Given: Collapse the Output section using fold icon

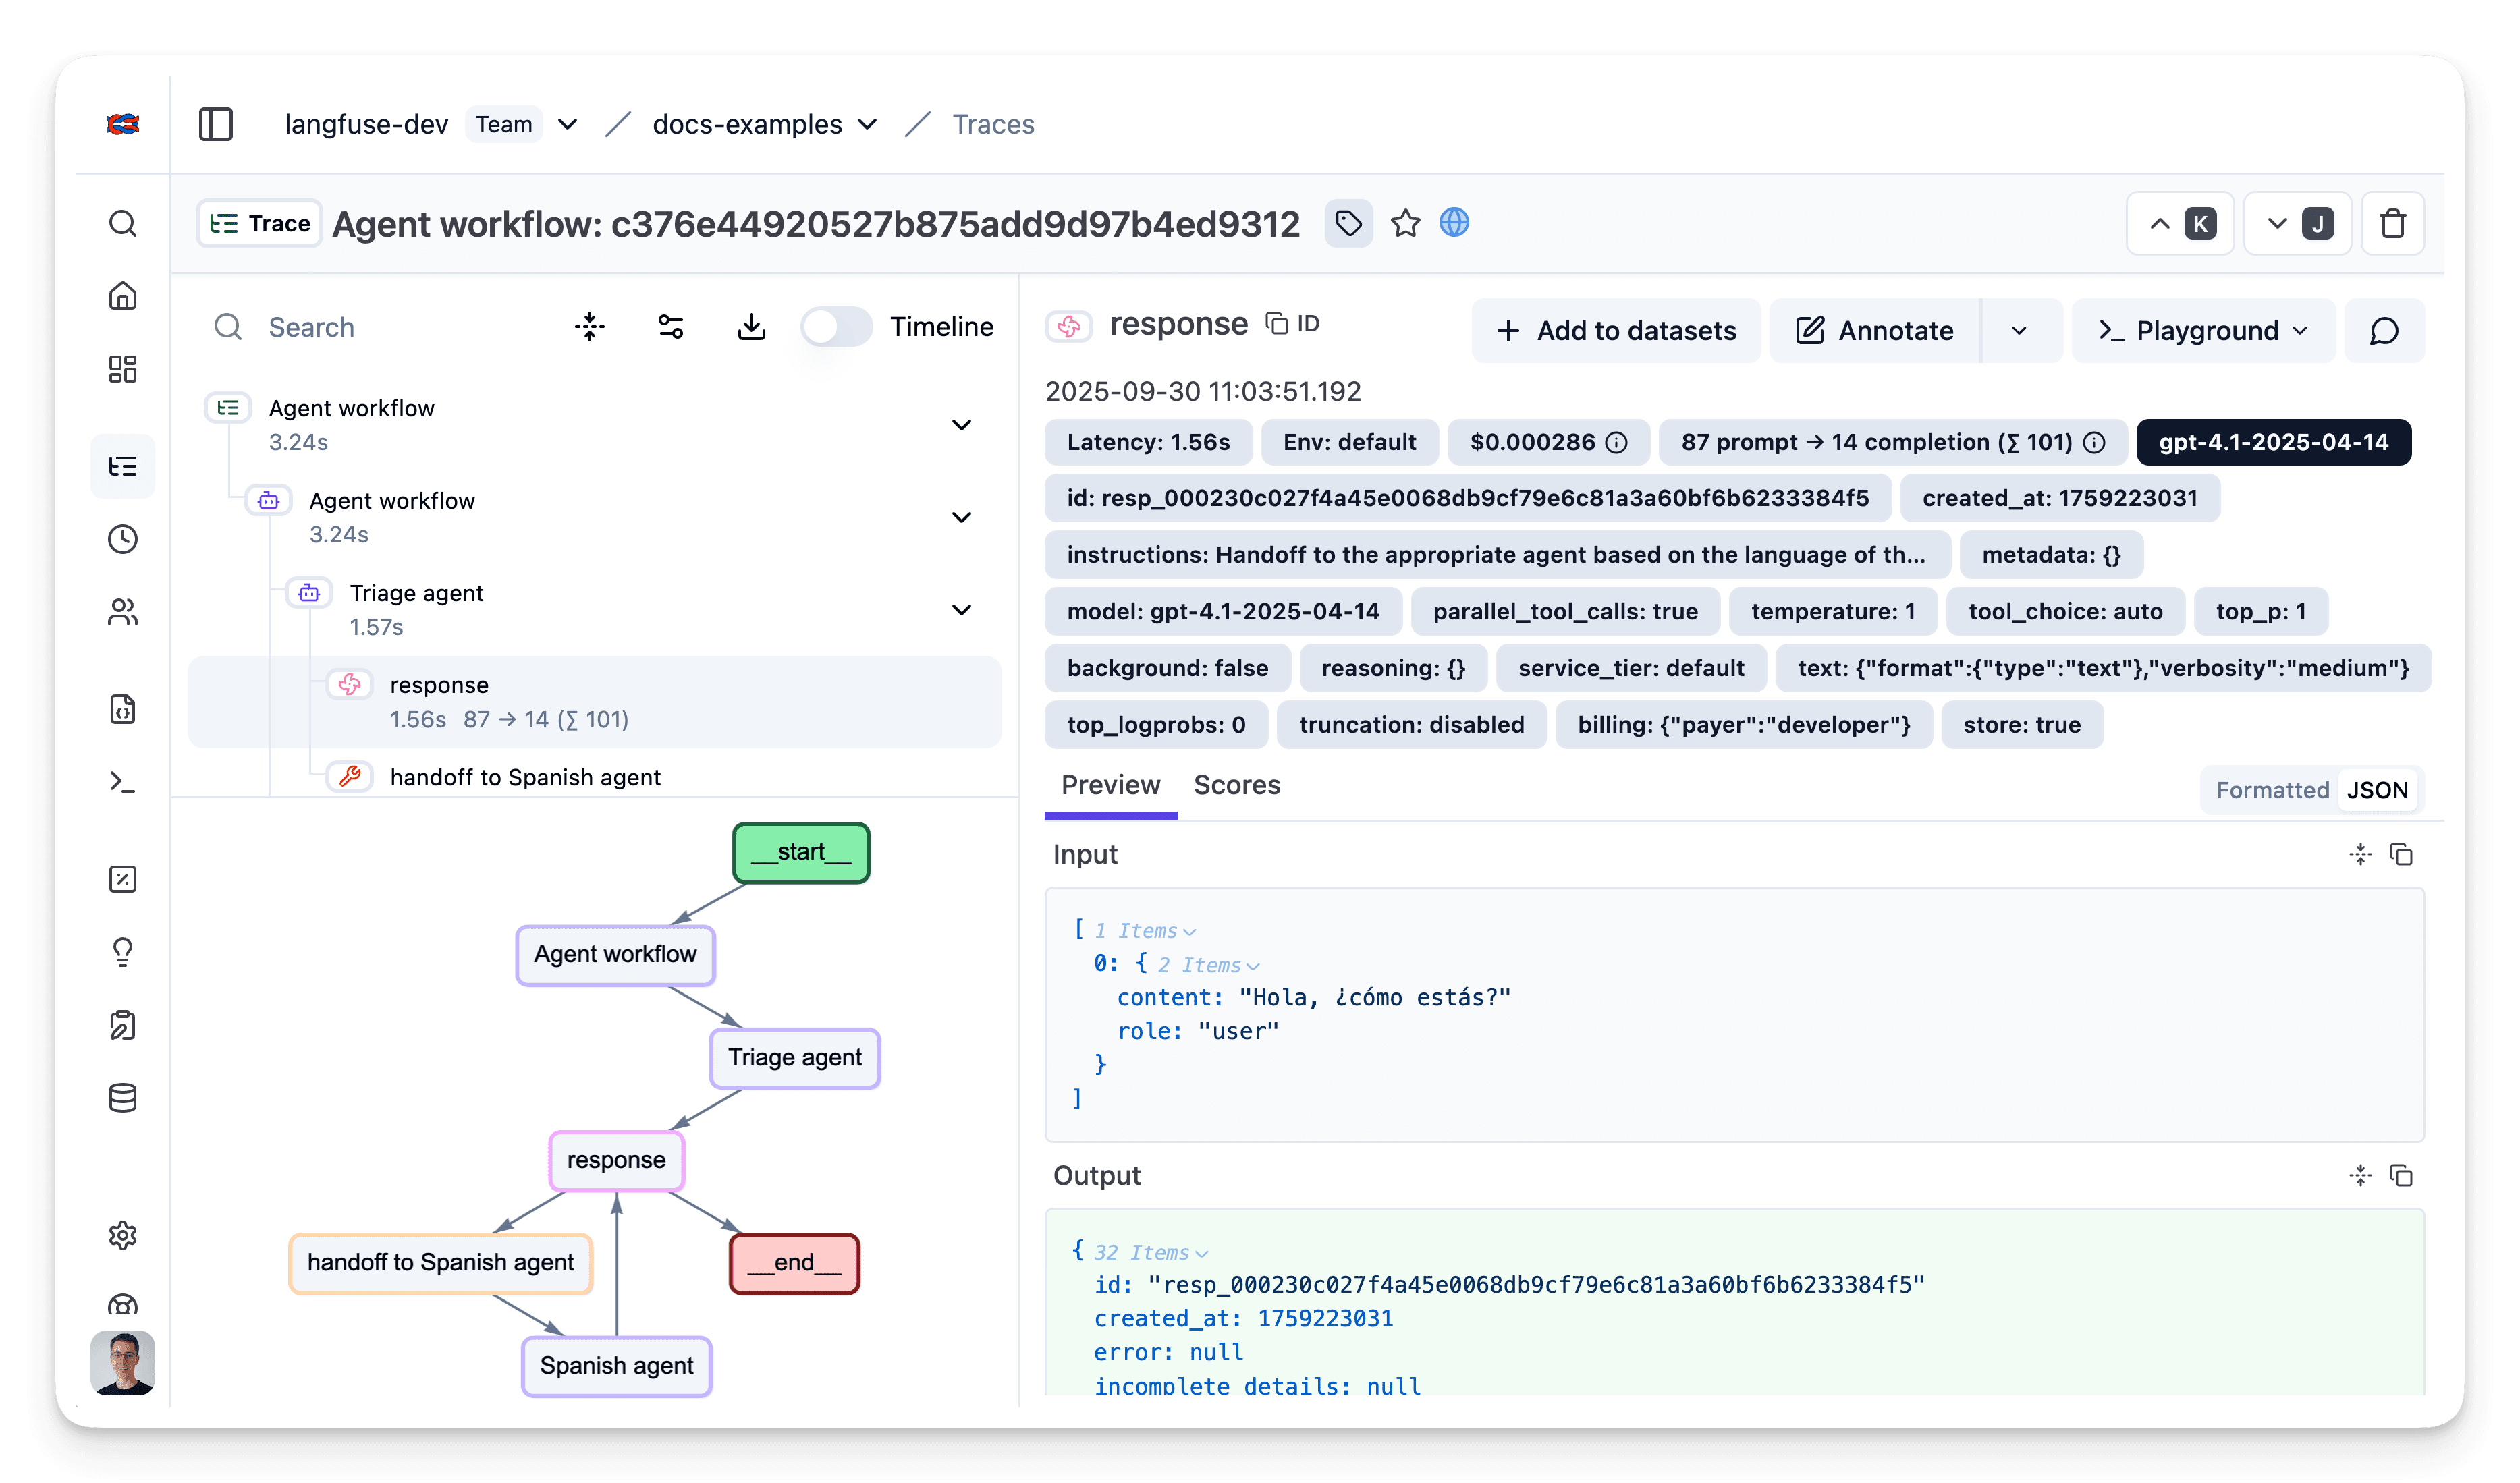Looking at the screenshot, I should [2361, 1175].
